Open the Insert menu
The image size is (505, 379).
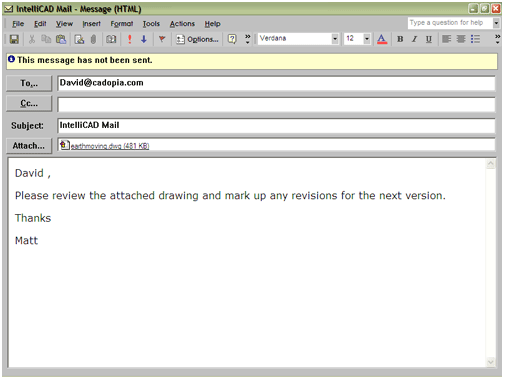point(91,24)
